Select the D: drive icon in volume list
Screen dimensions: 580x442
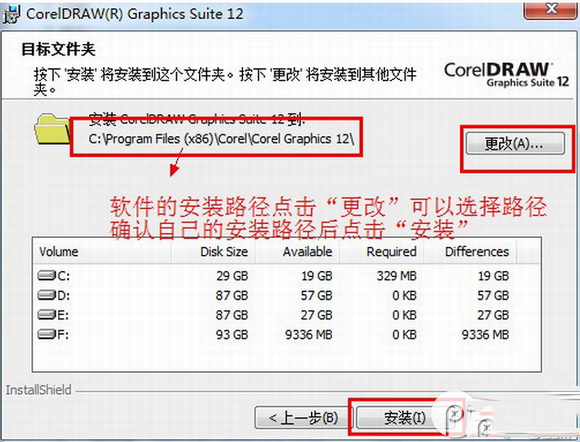[47, 295]
